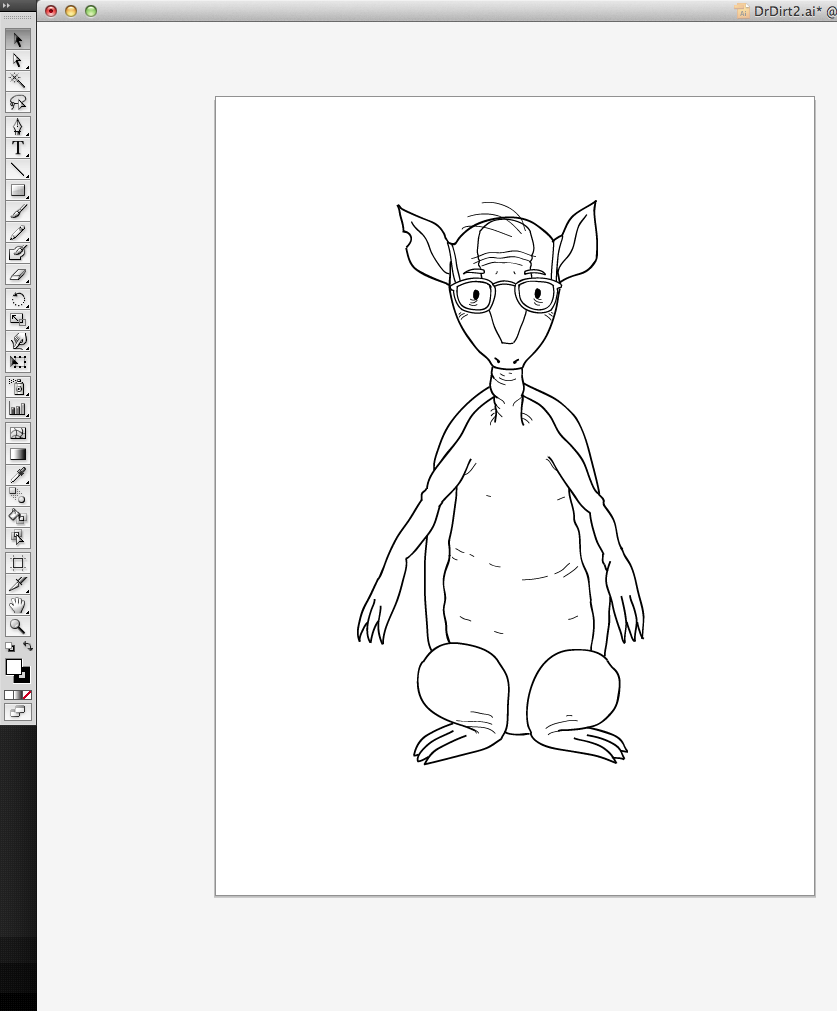Screen dimensions: 837x1011
Task: Select the Magic Wand tool
Action: pos(17,81)
